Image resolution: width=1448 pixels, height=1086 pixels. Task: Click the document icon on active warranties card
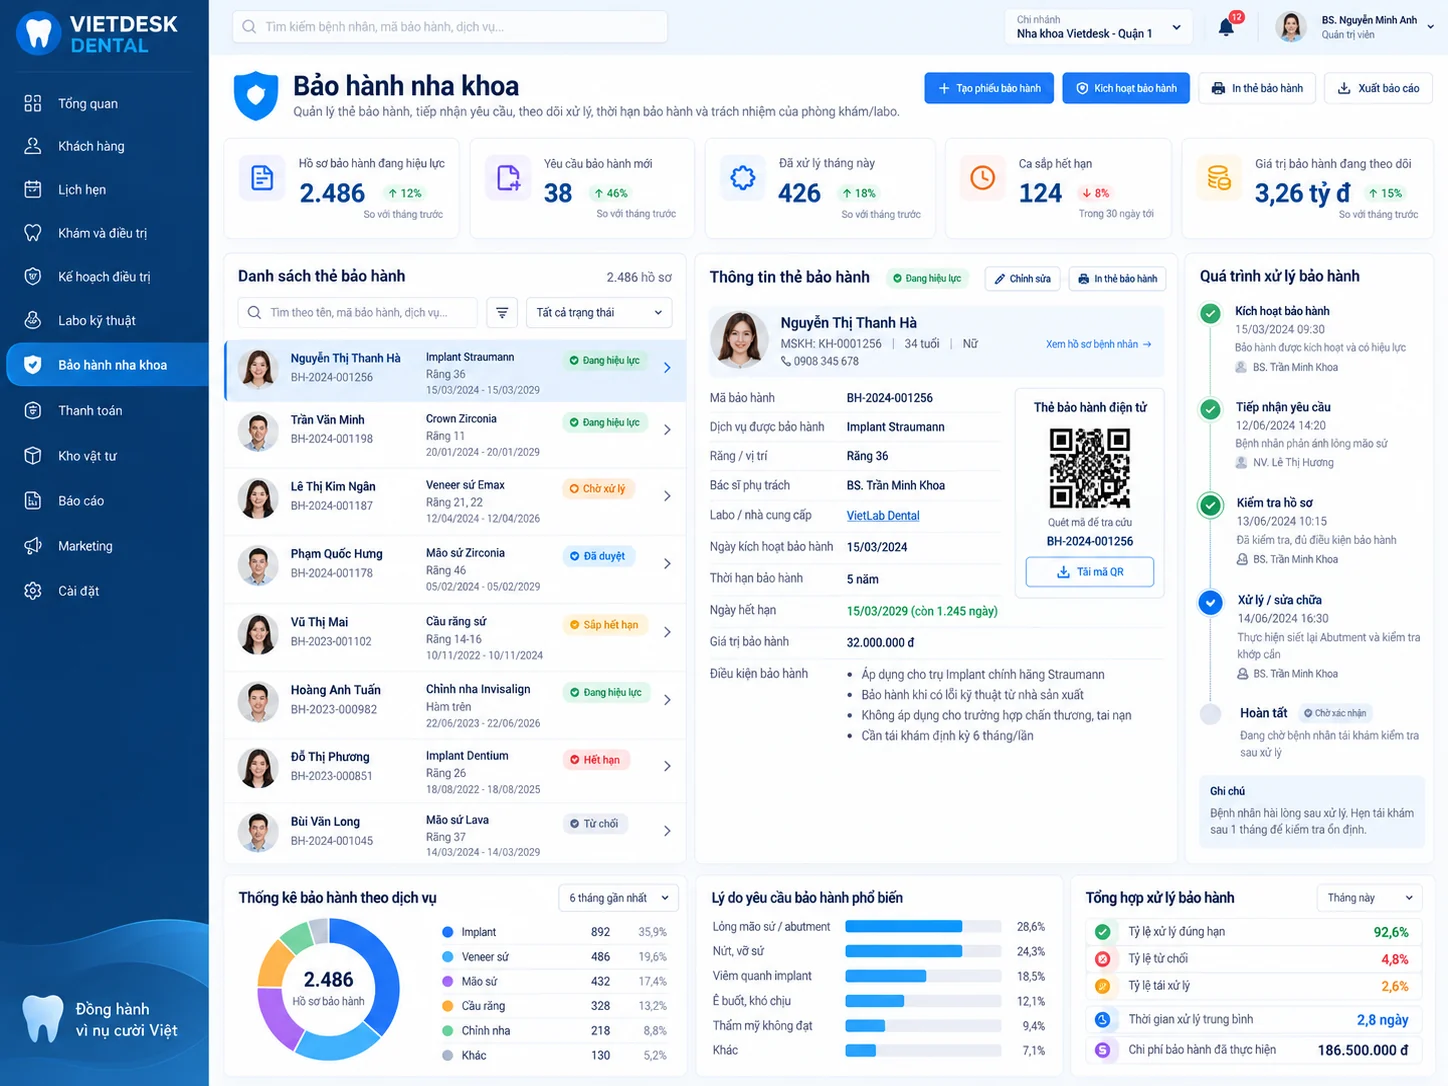tap(262, 178)
